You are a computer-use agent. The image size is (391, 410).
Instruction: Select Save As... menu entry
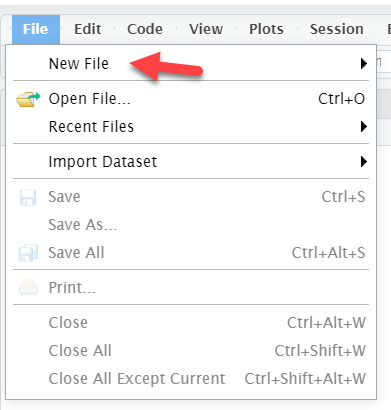coord(191,225)
